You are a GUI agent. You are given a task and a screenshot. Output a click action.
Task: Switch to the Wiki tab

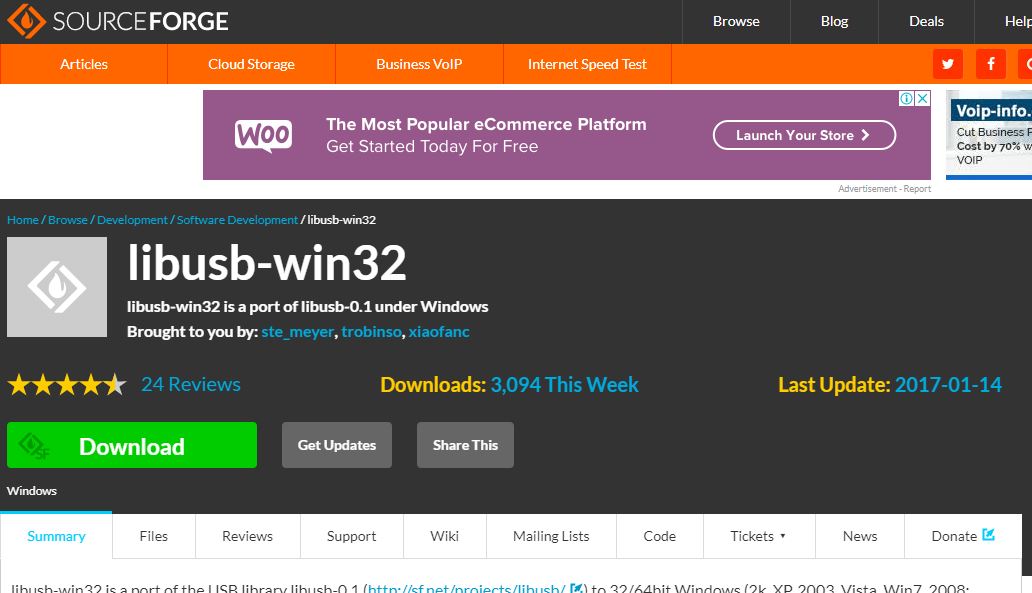(444, 536)
